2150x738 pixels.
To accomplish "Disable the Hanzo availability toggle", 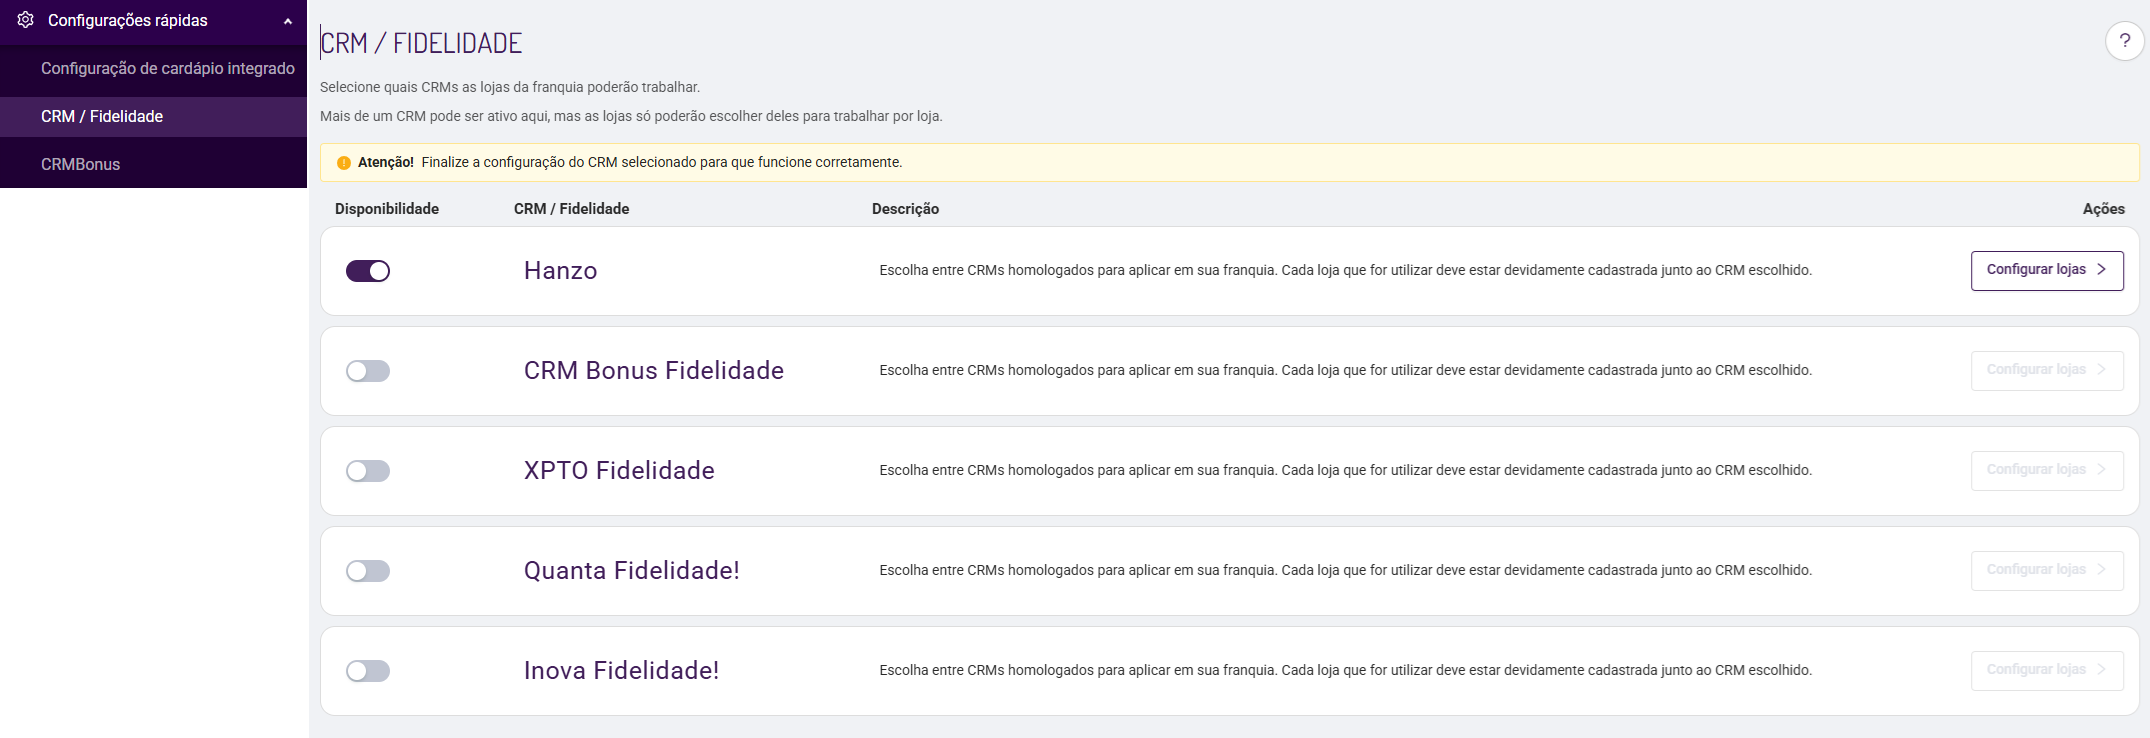I will (x=368, y=271).
